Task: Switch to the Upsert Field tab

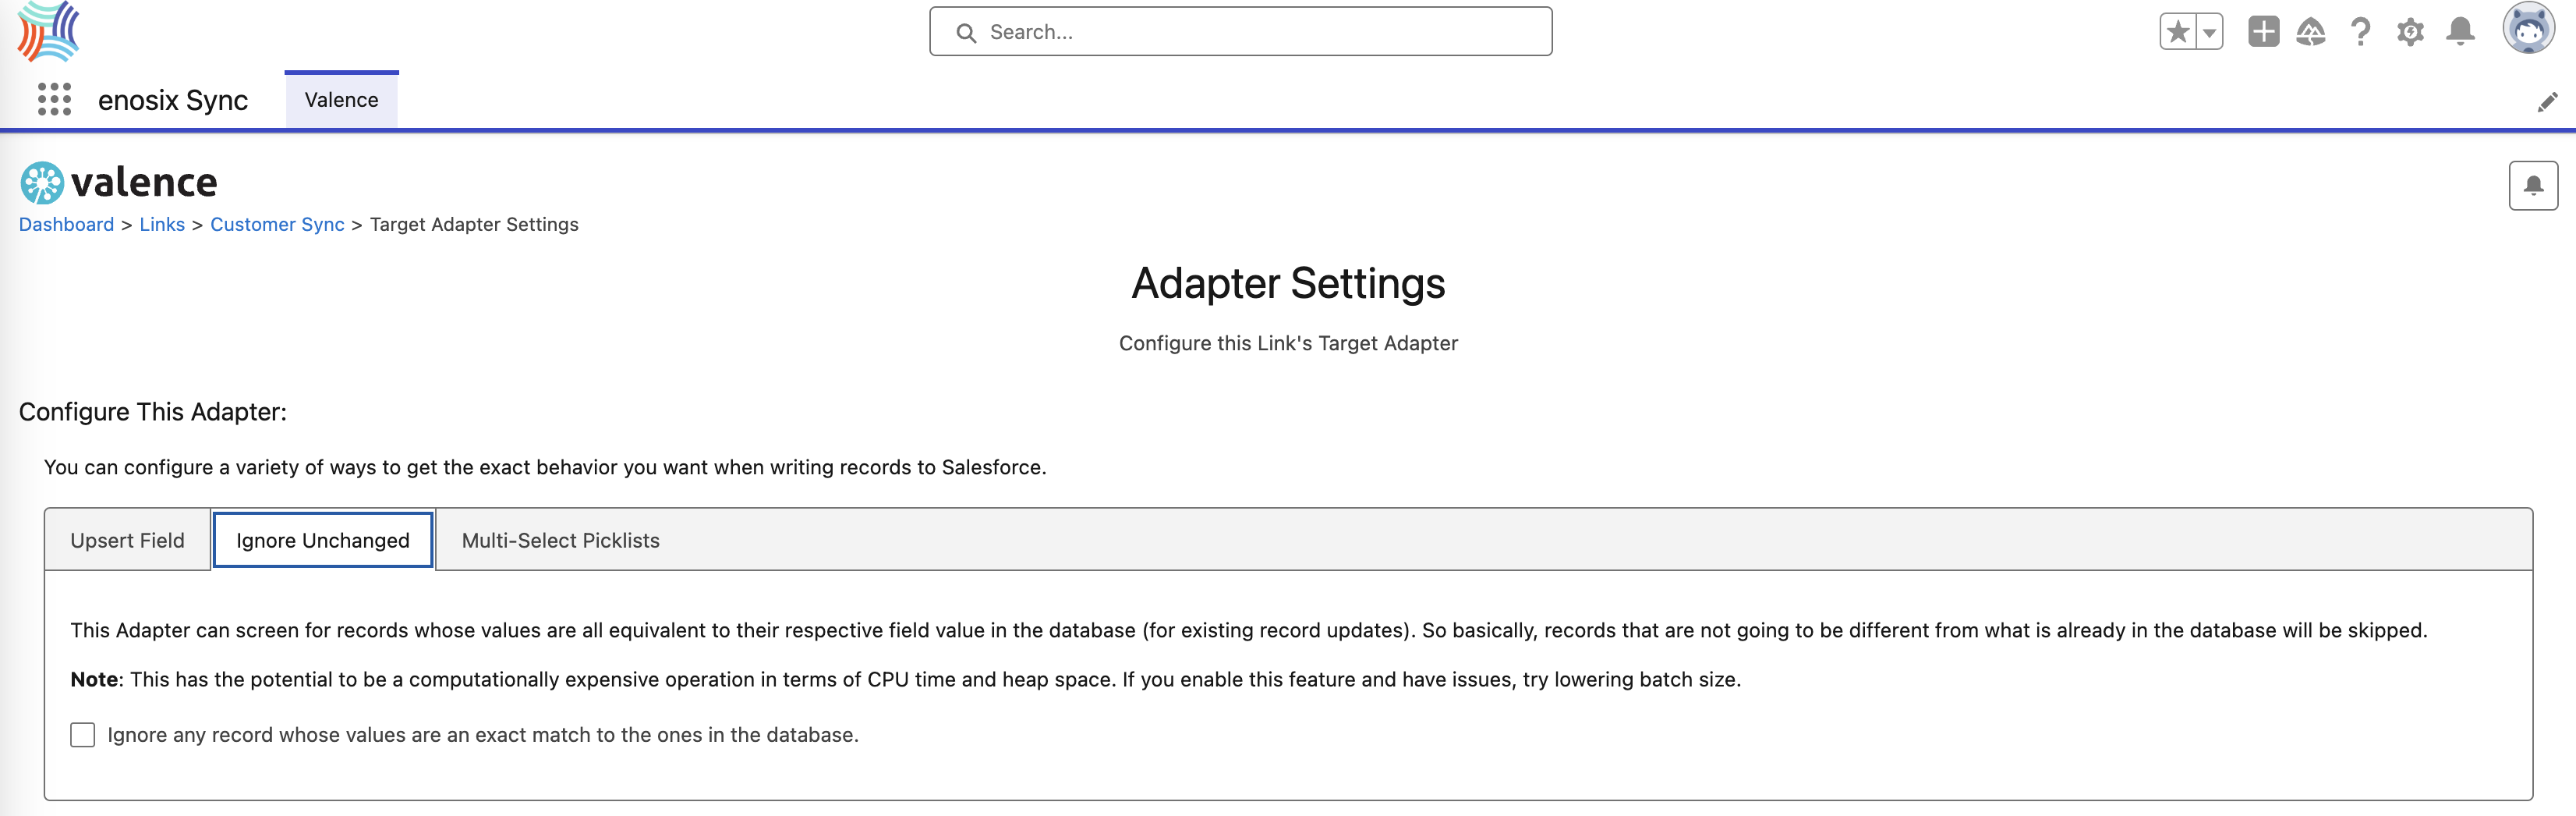Action: [x=127, y=540]
